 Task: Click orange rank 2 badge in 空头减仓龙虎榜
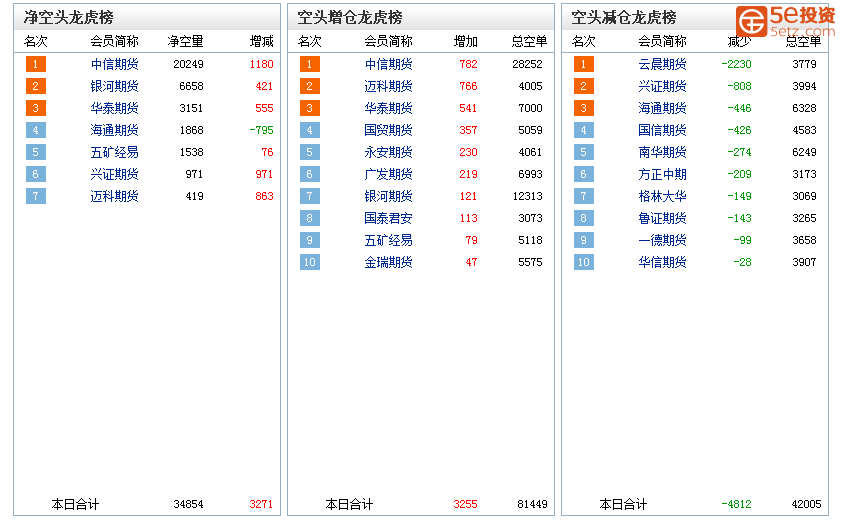pos(584,87)
